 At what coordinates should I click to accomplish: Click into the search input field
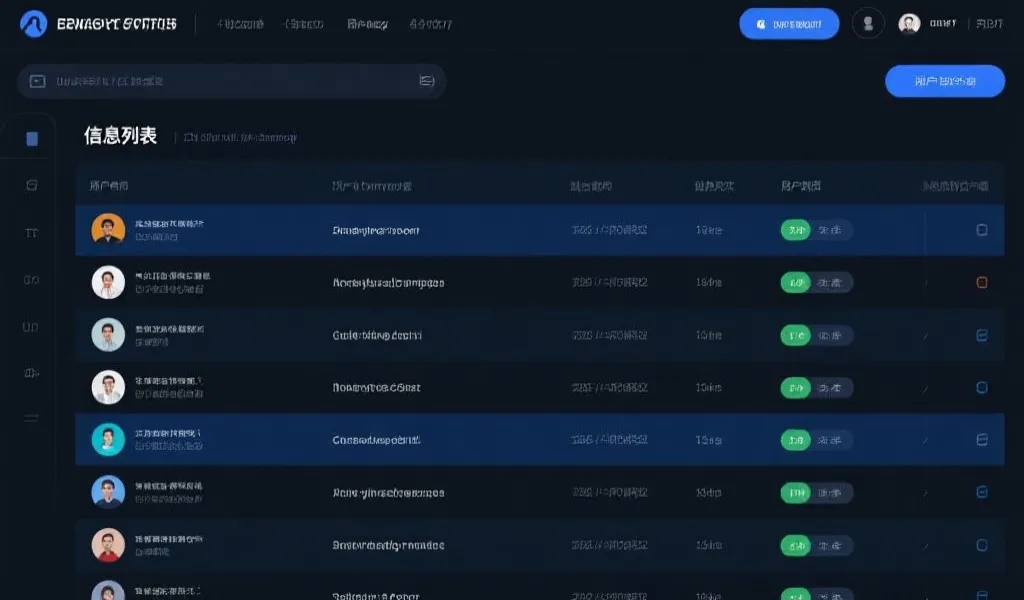tap(230, 81)
